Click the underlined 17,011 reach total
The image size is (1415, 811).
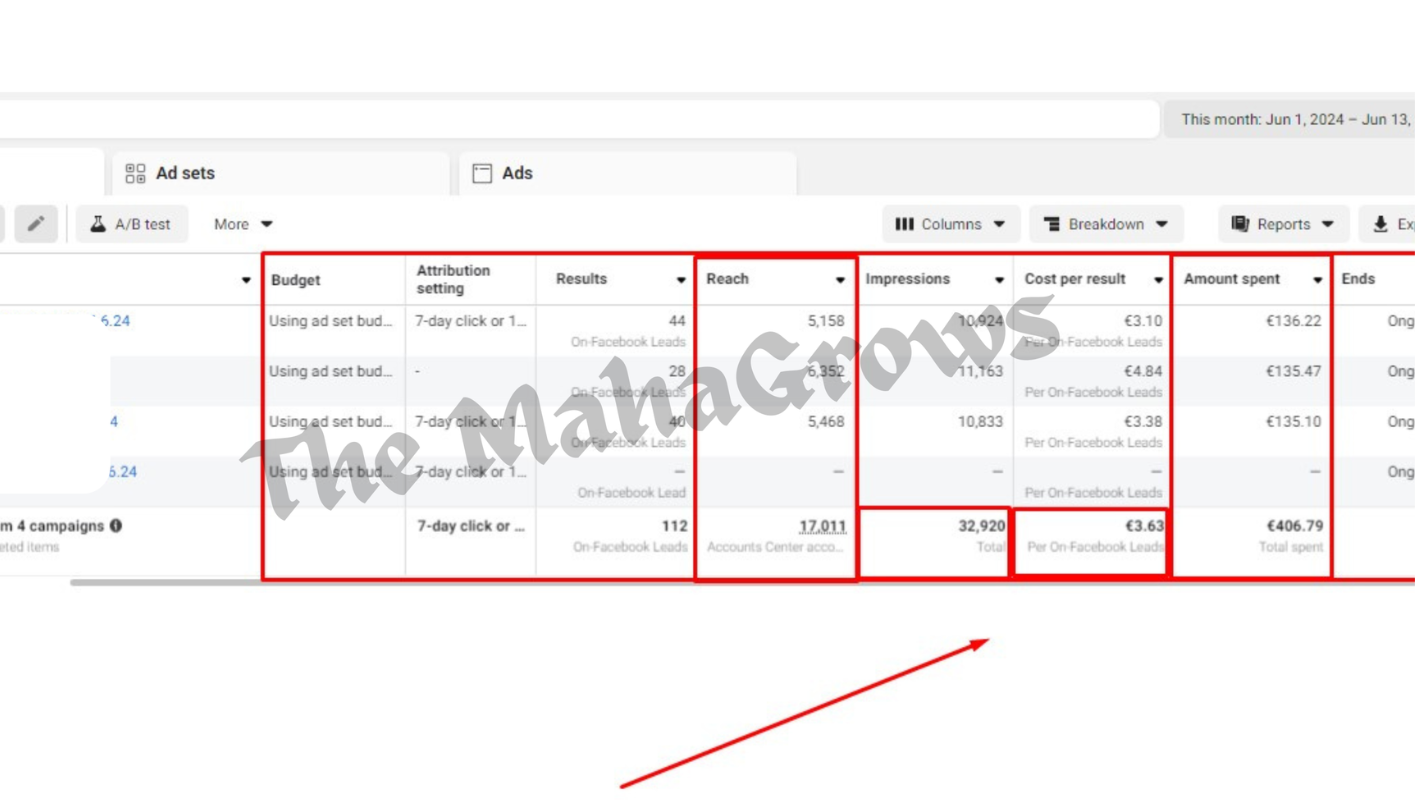(x=822, y=526)
